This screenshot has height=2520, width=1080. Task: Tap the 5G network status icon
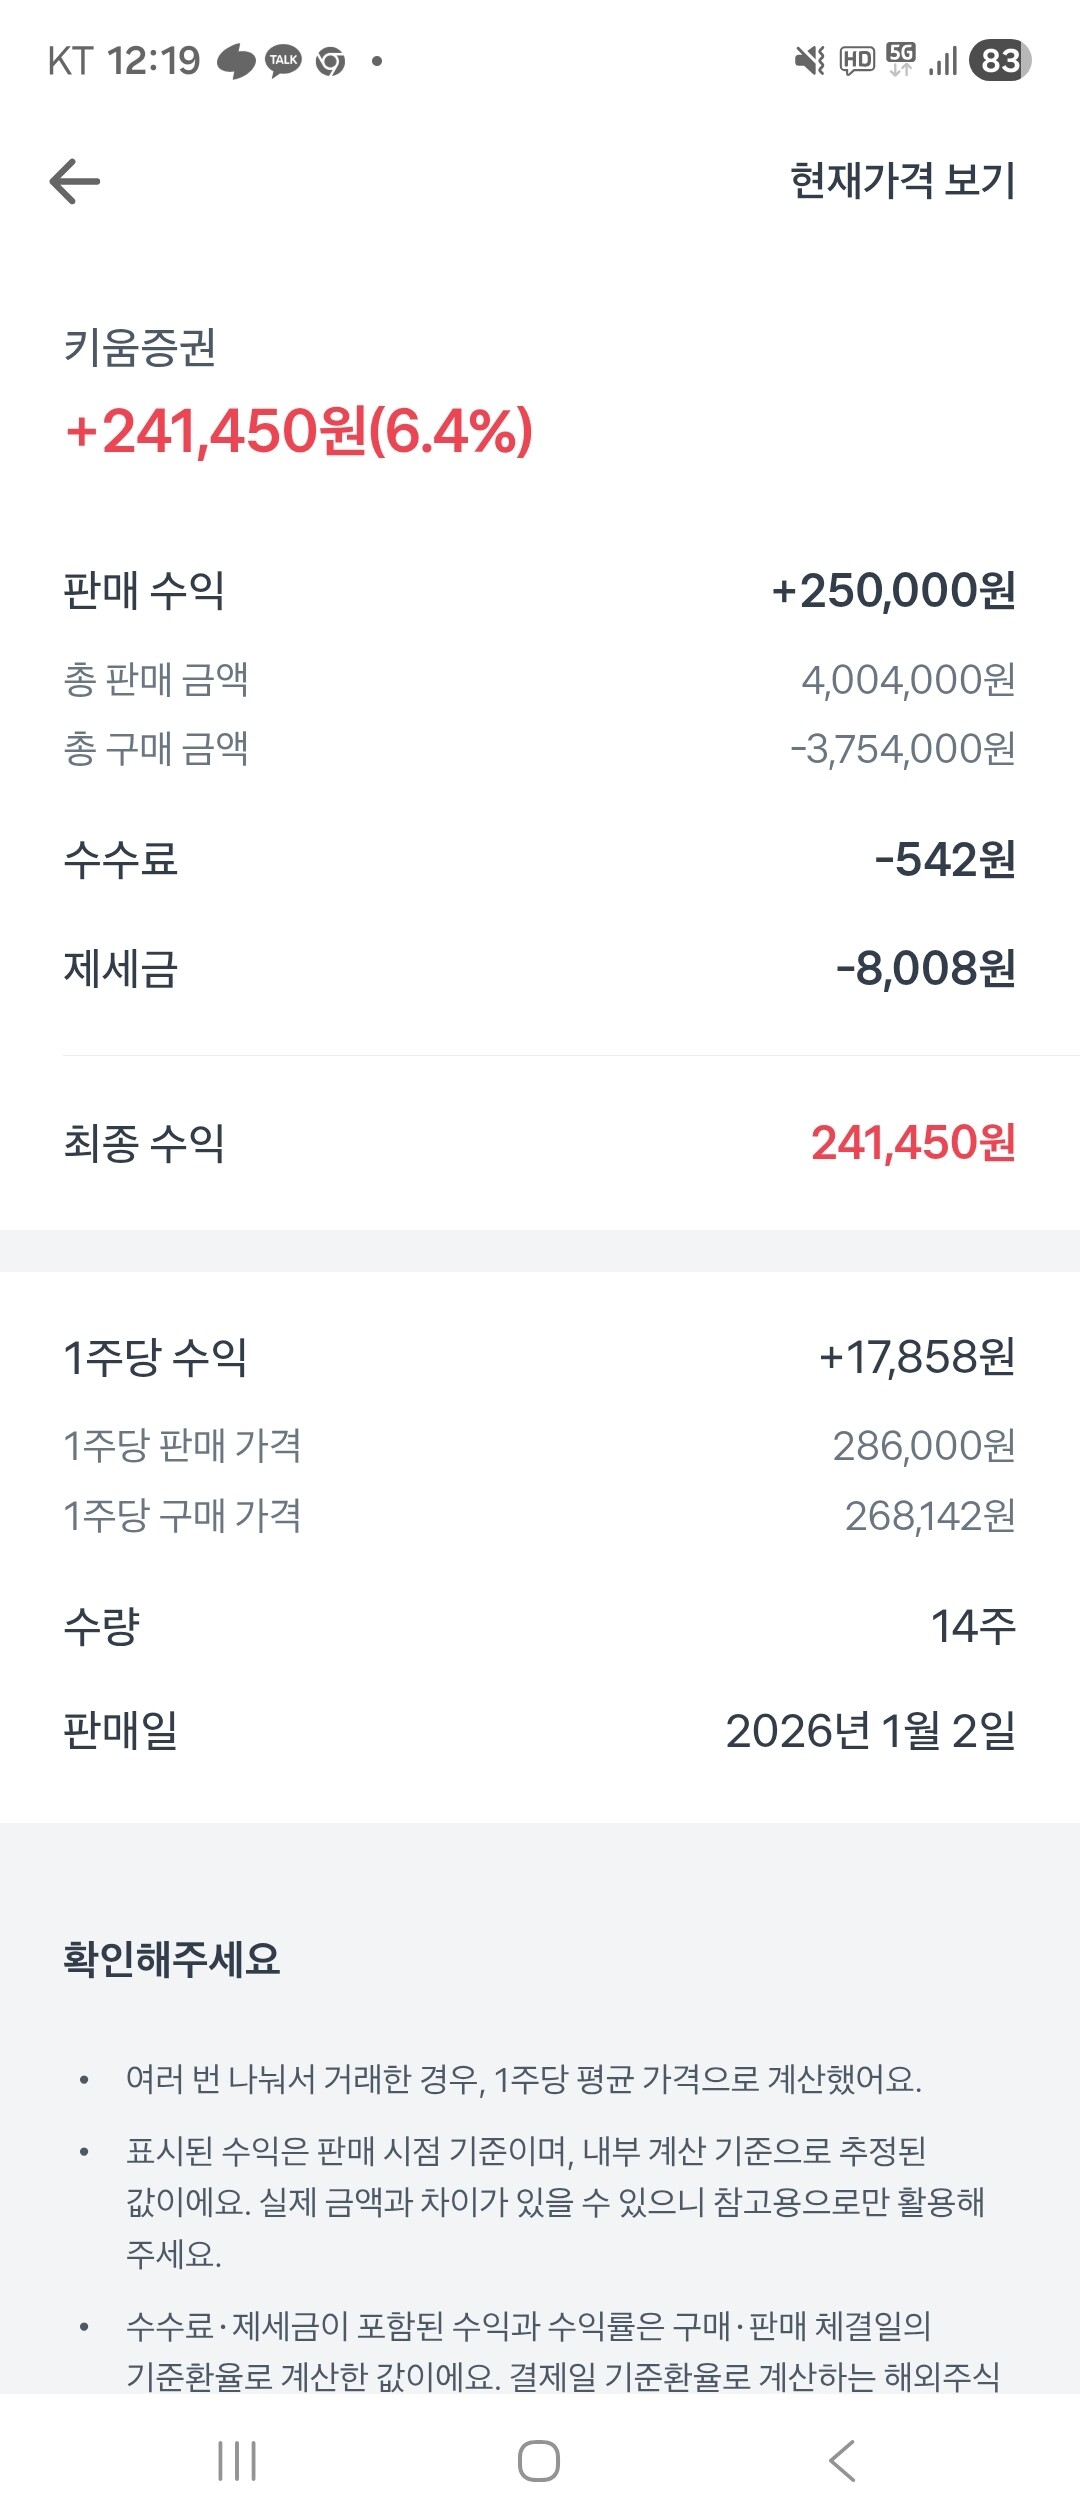(x=901, y=59)
